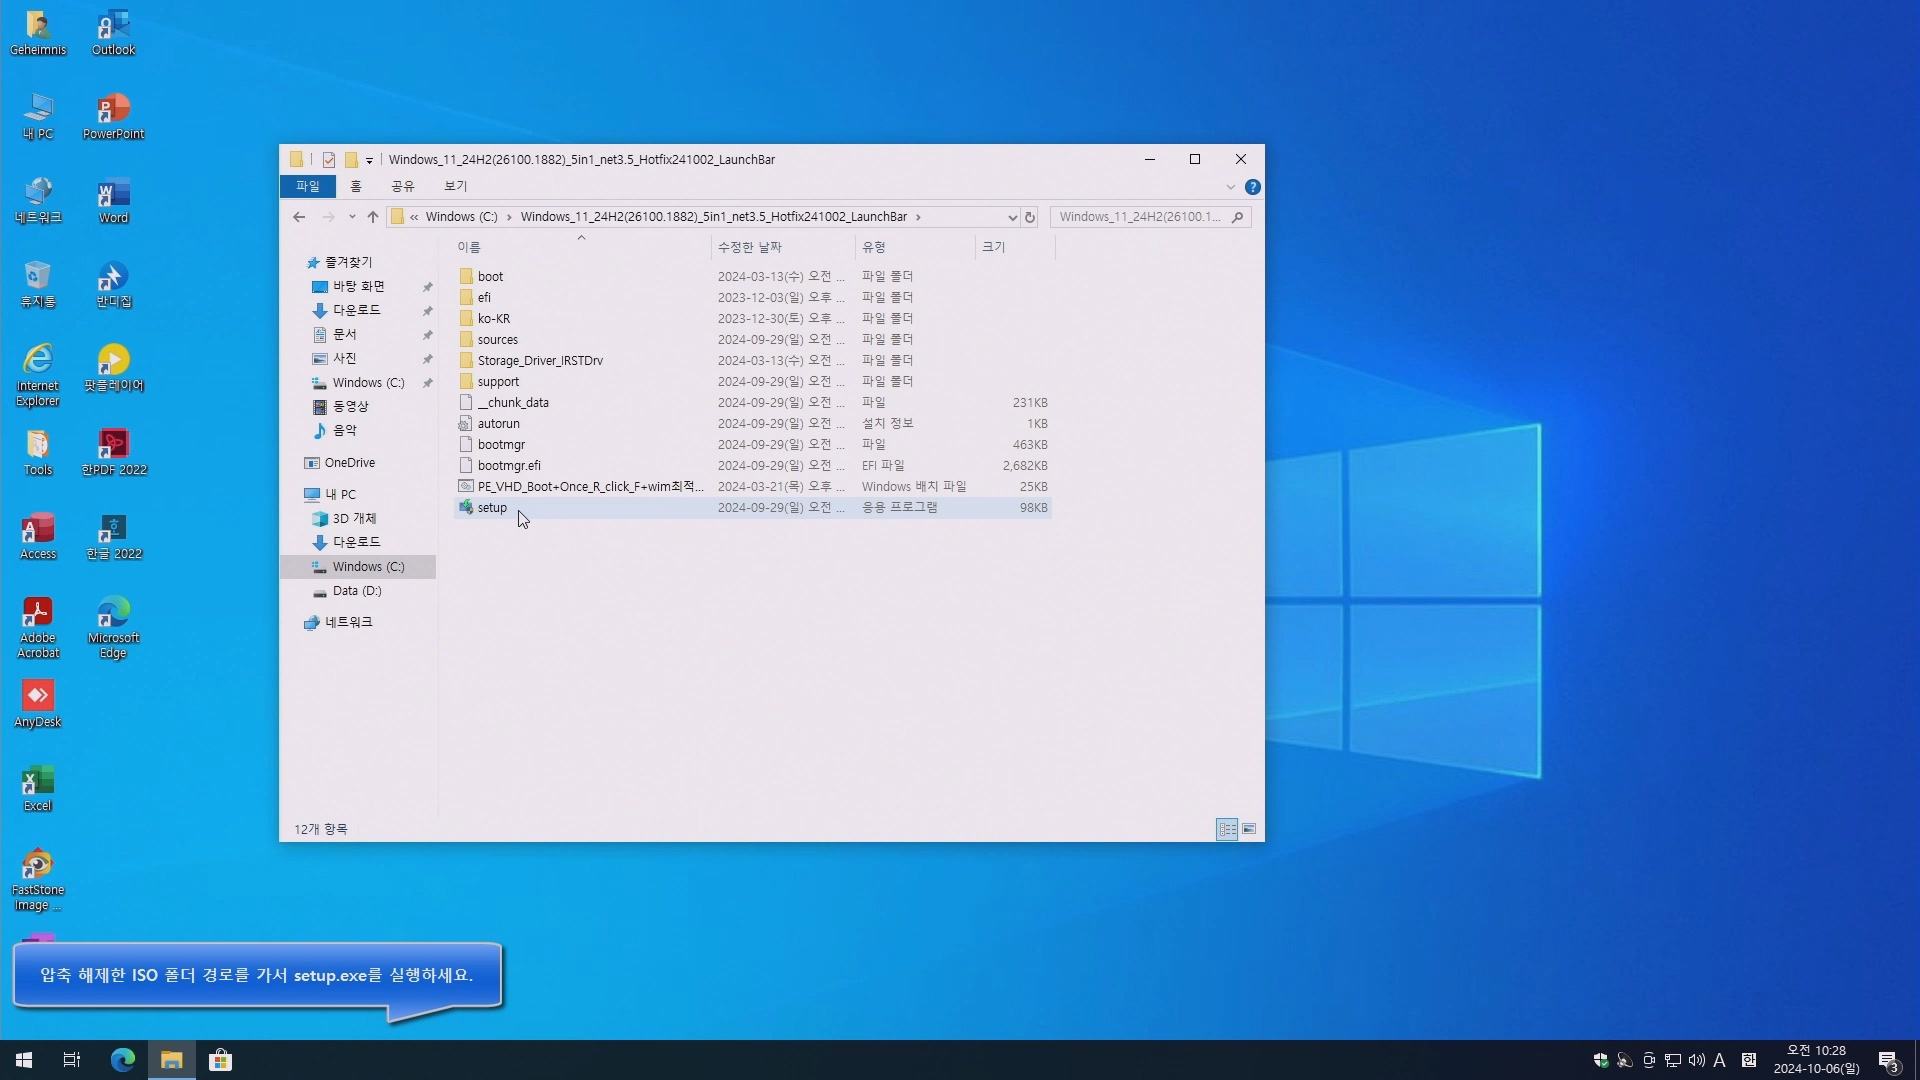Viewport: 1920px width, 1080px height.
Task: Switch to large icons view layout
Action: tap(1249, 829)
